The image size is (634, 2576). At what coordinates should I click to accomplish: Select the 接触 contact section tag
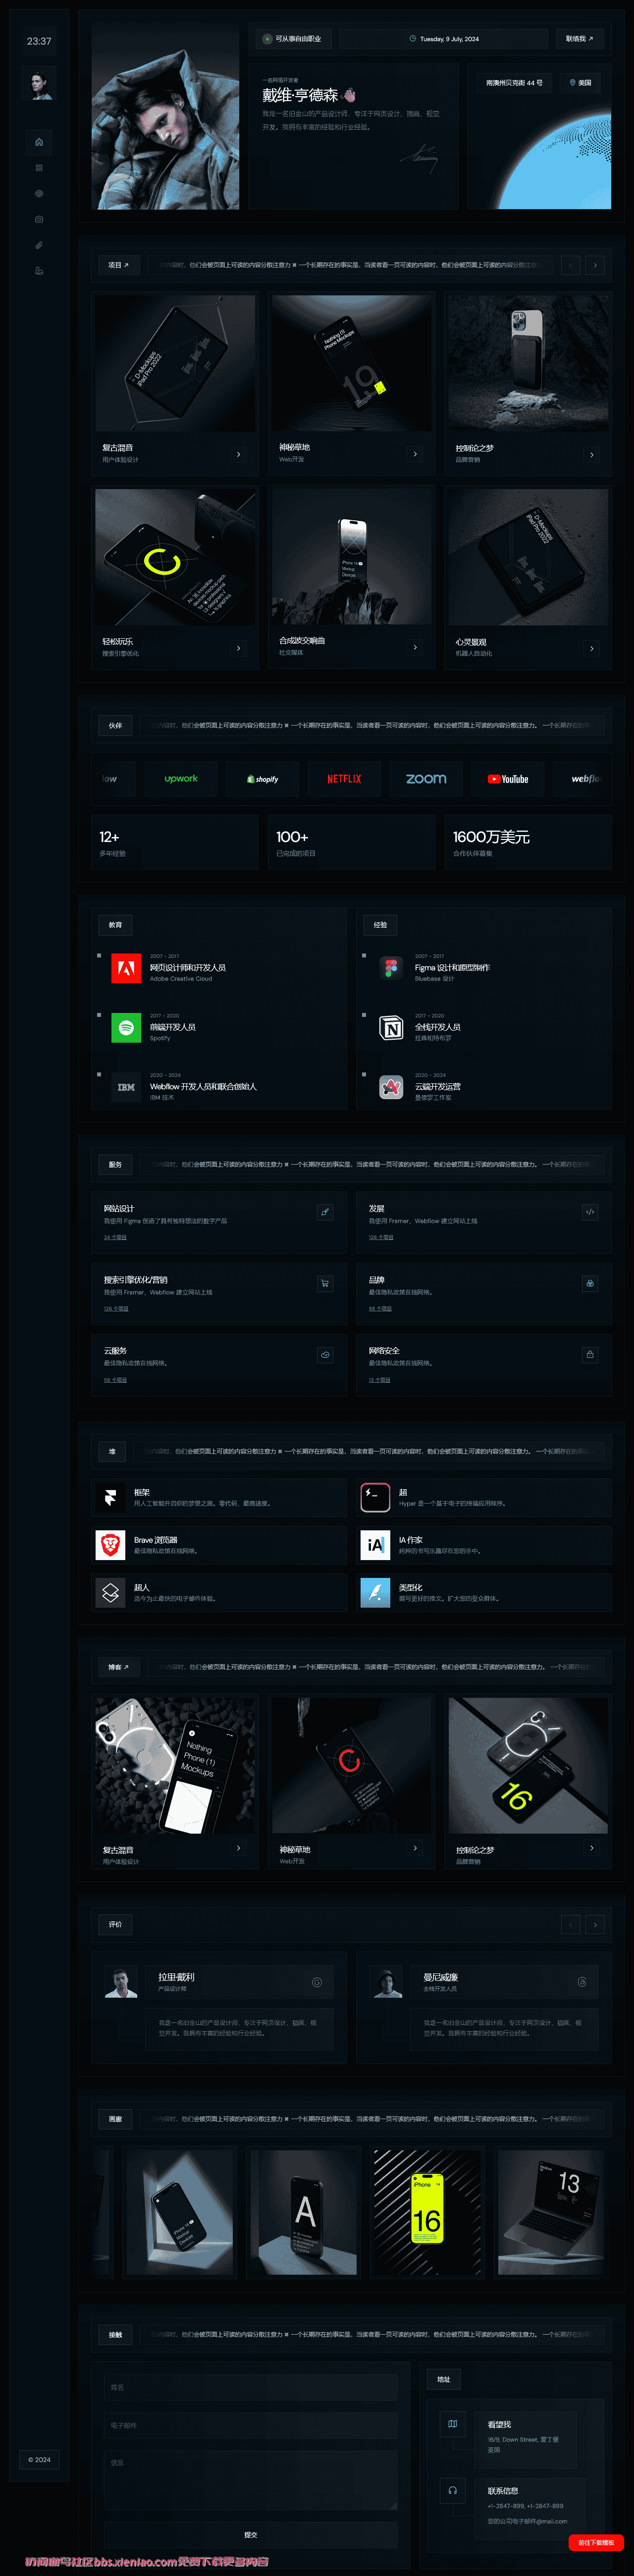pyautogui.click(x=115, y=2335)
